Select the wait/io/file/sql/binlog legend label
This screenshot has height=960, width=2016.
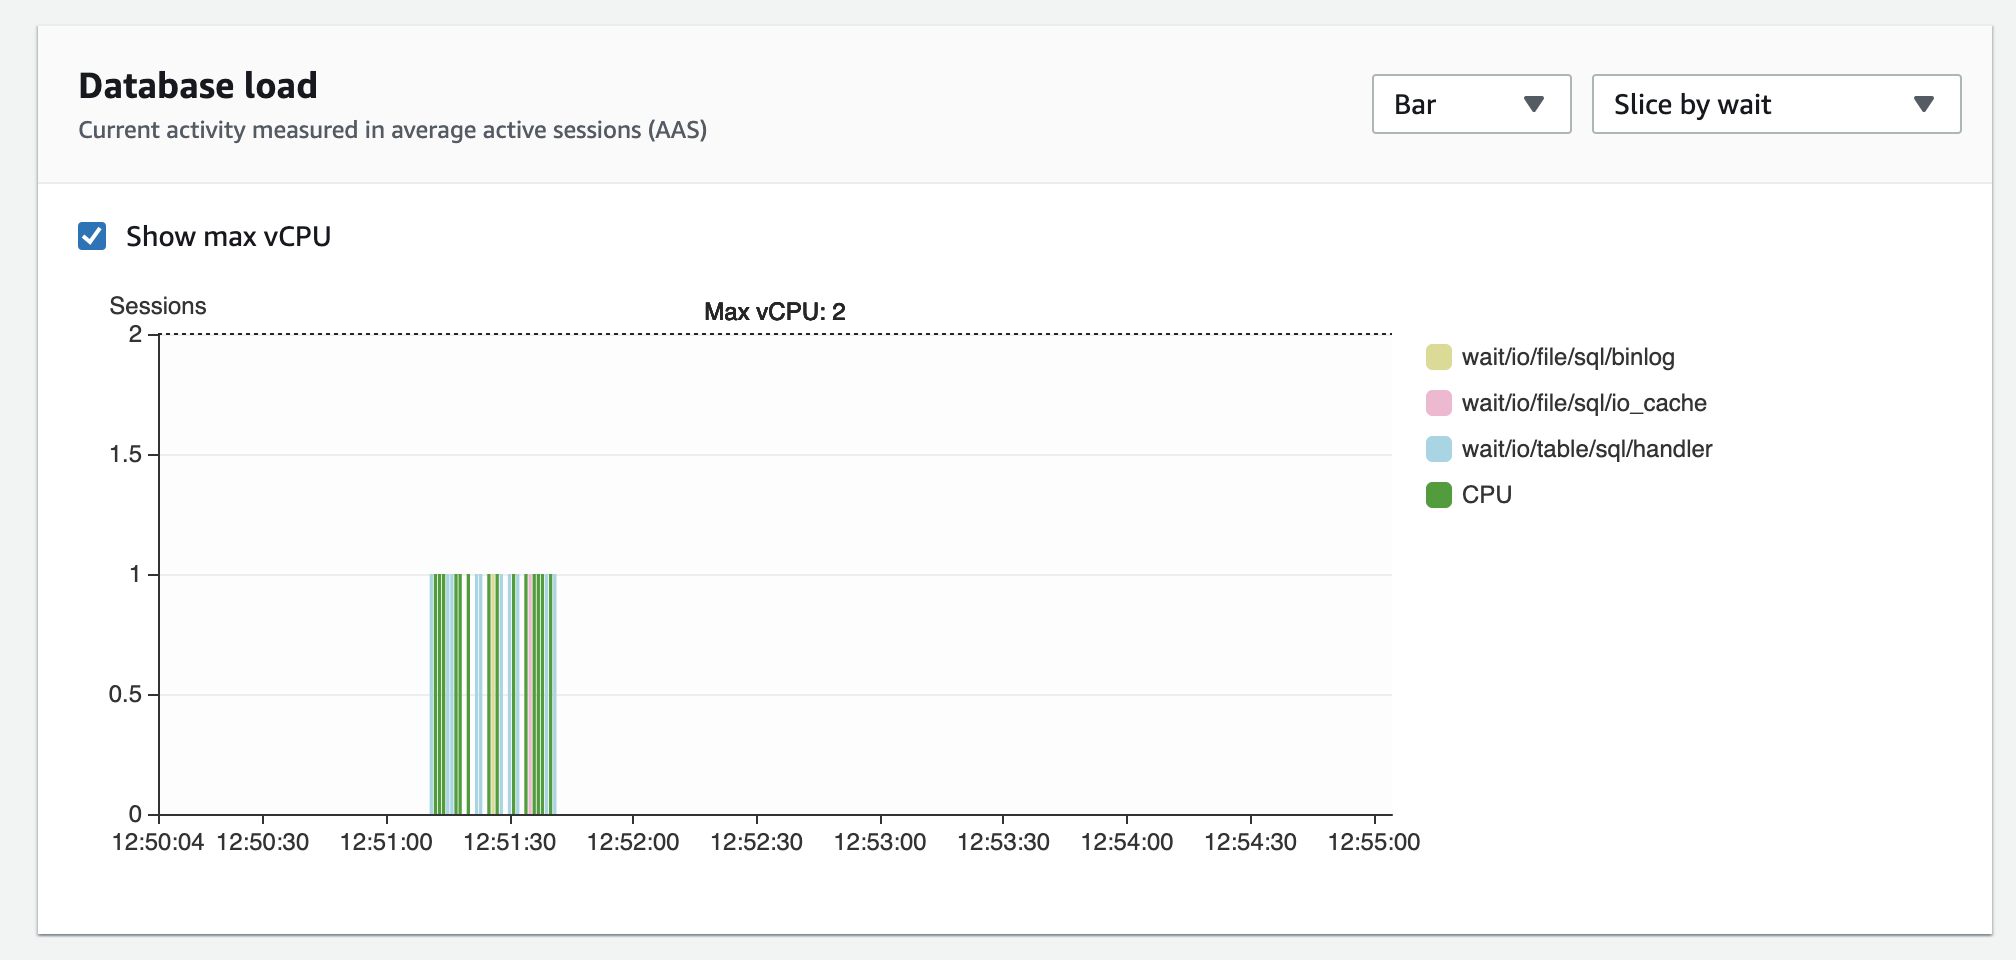[x=1568, y=357]
